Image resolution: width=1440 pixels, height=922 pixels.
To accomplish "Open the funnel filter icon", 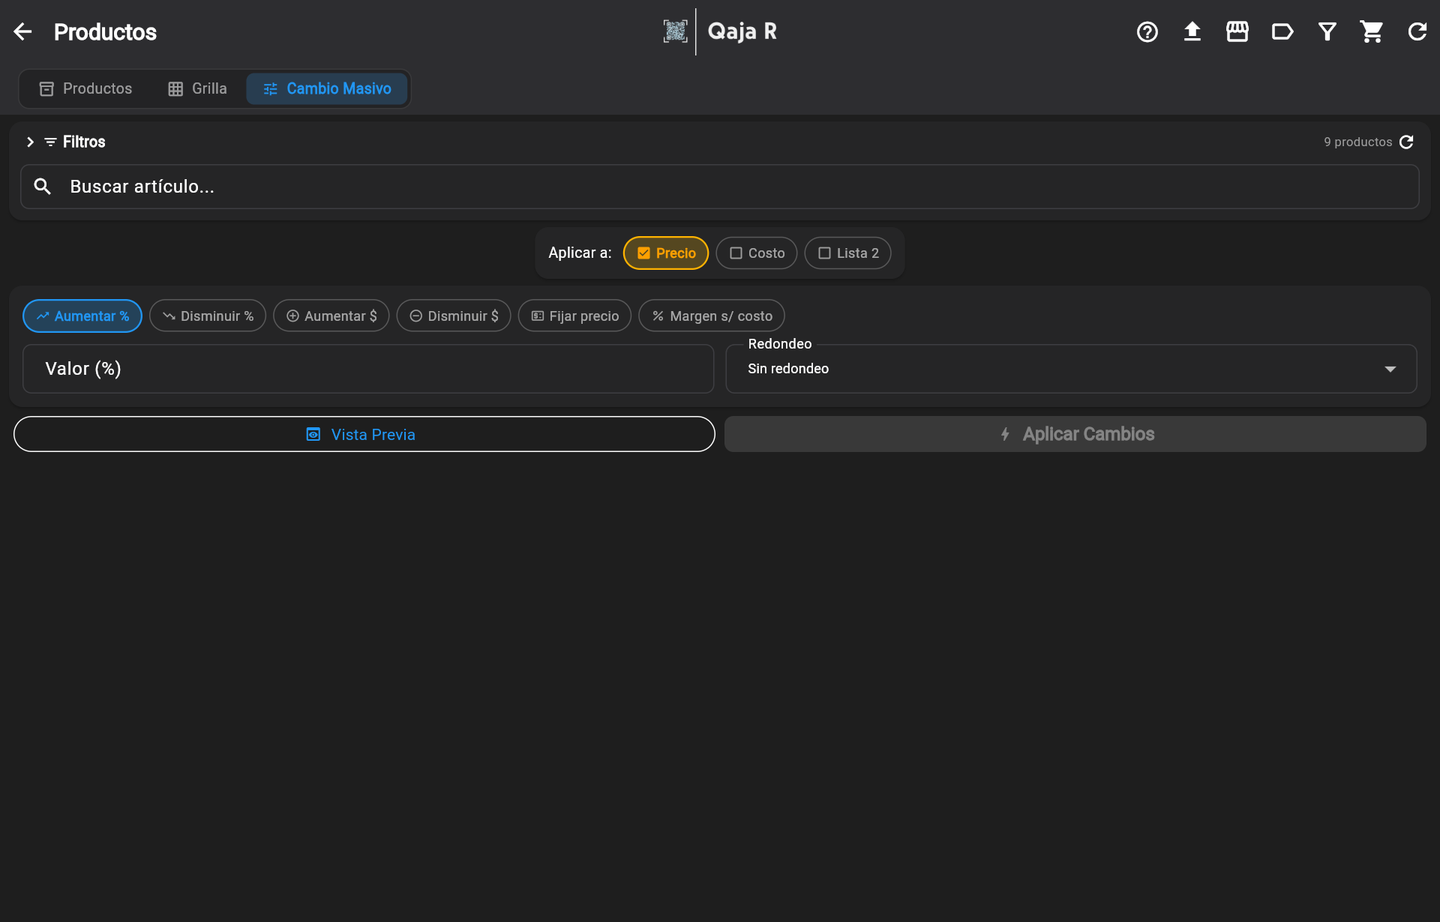I will coord(1327,32).
